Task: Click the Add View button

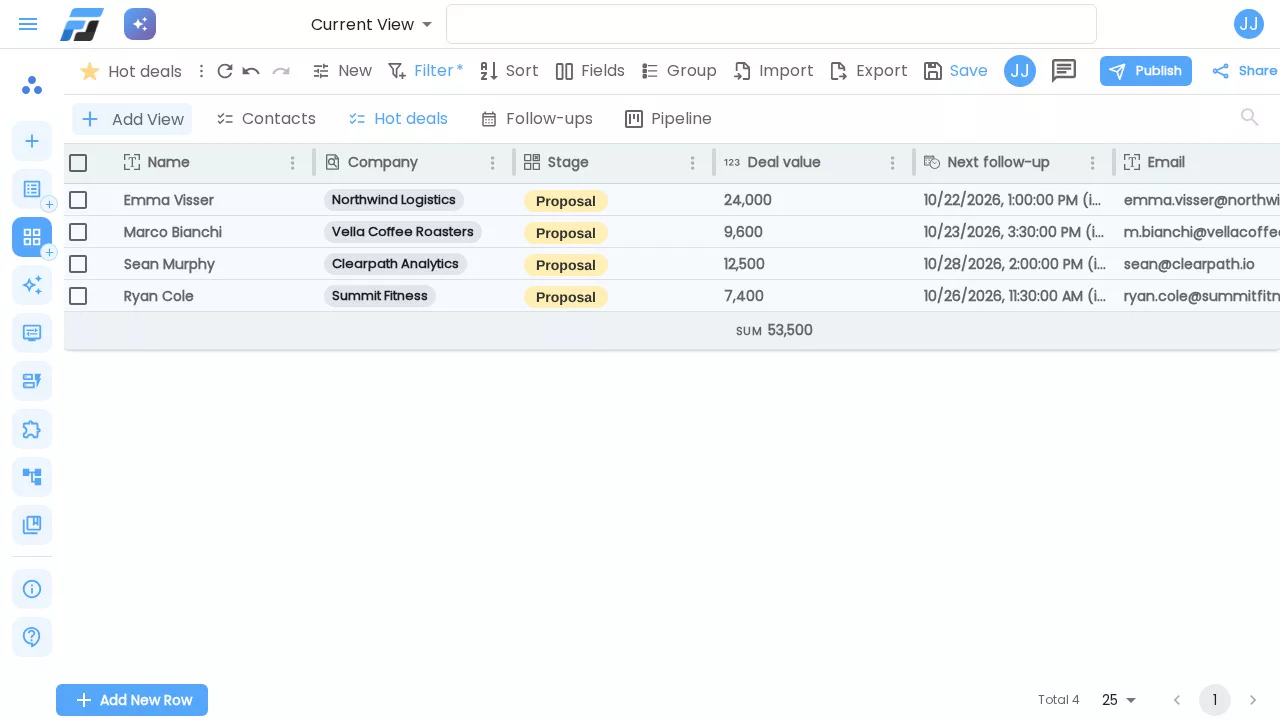Action: (132, 119)
